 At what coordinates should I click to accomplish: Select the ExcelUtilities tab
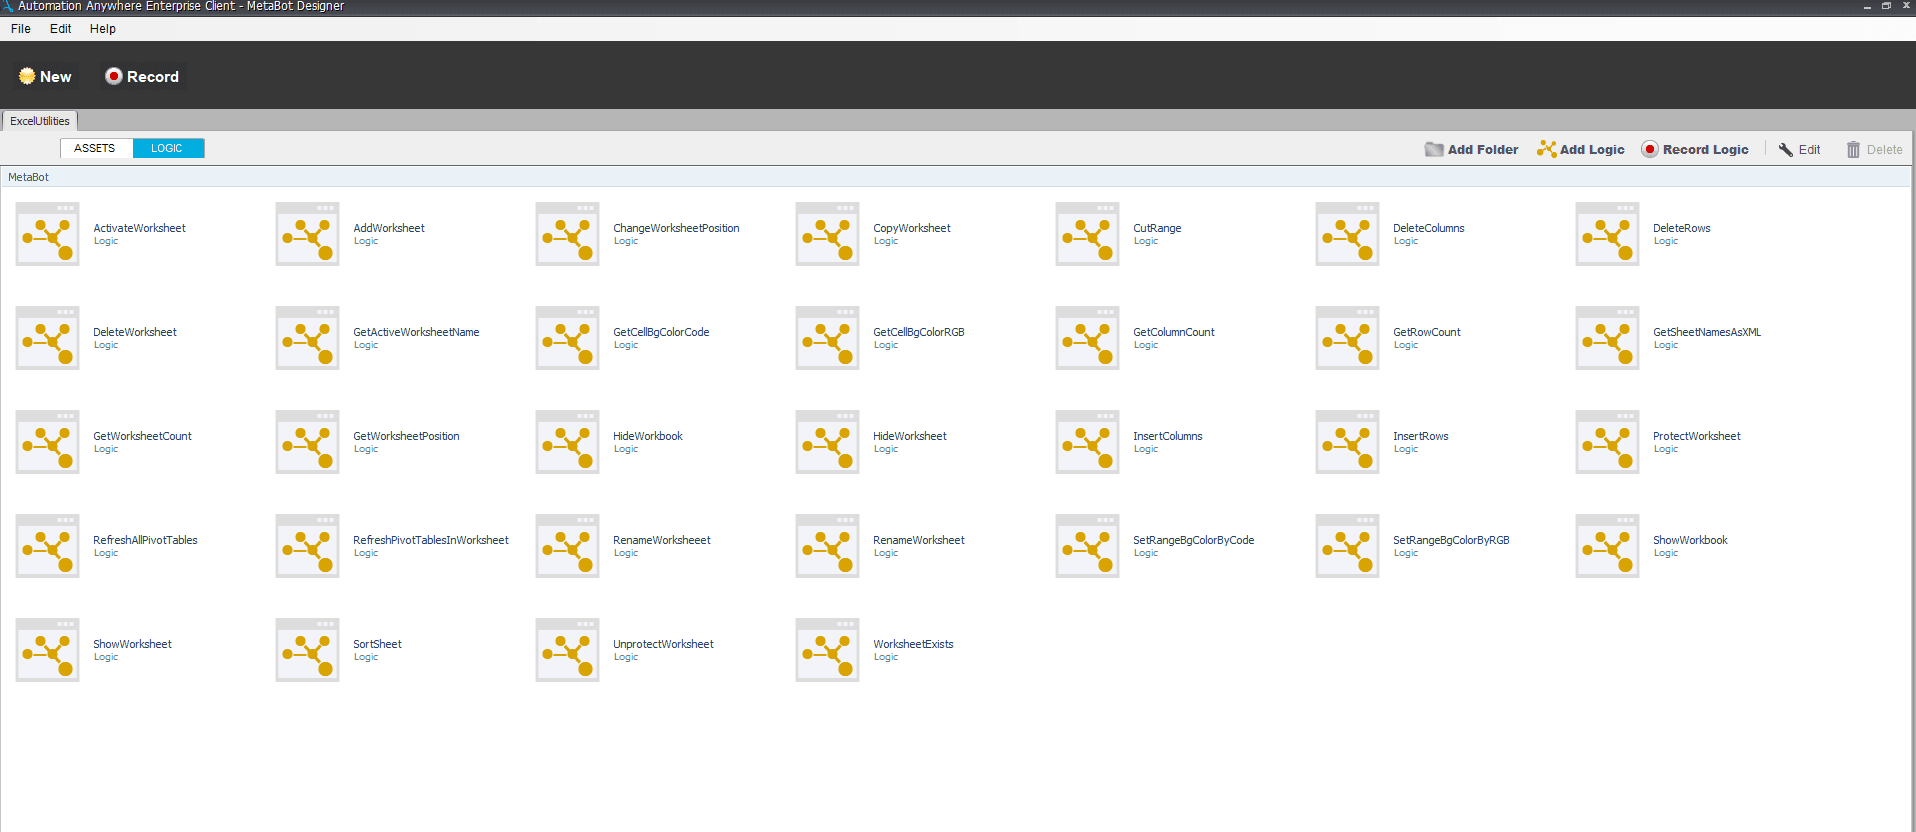click(x=40, y=121)
